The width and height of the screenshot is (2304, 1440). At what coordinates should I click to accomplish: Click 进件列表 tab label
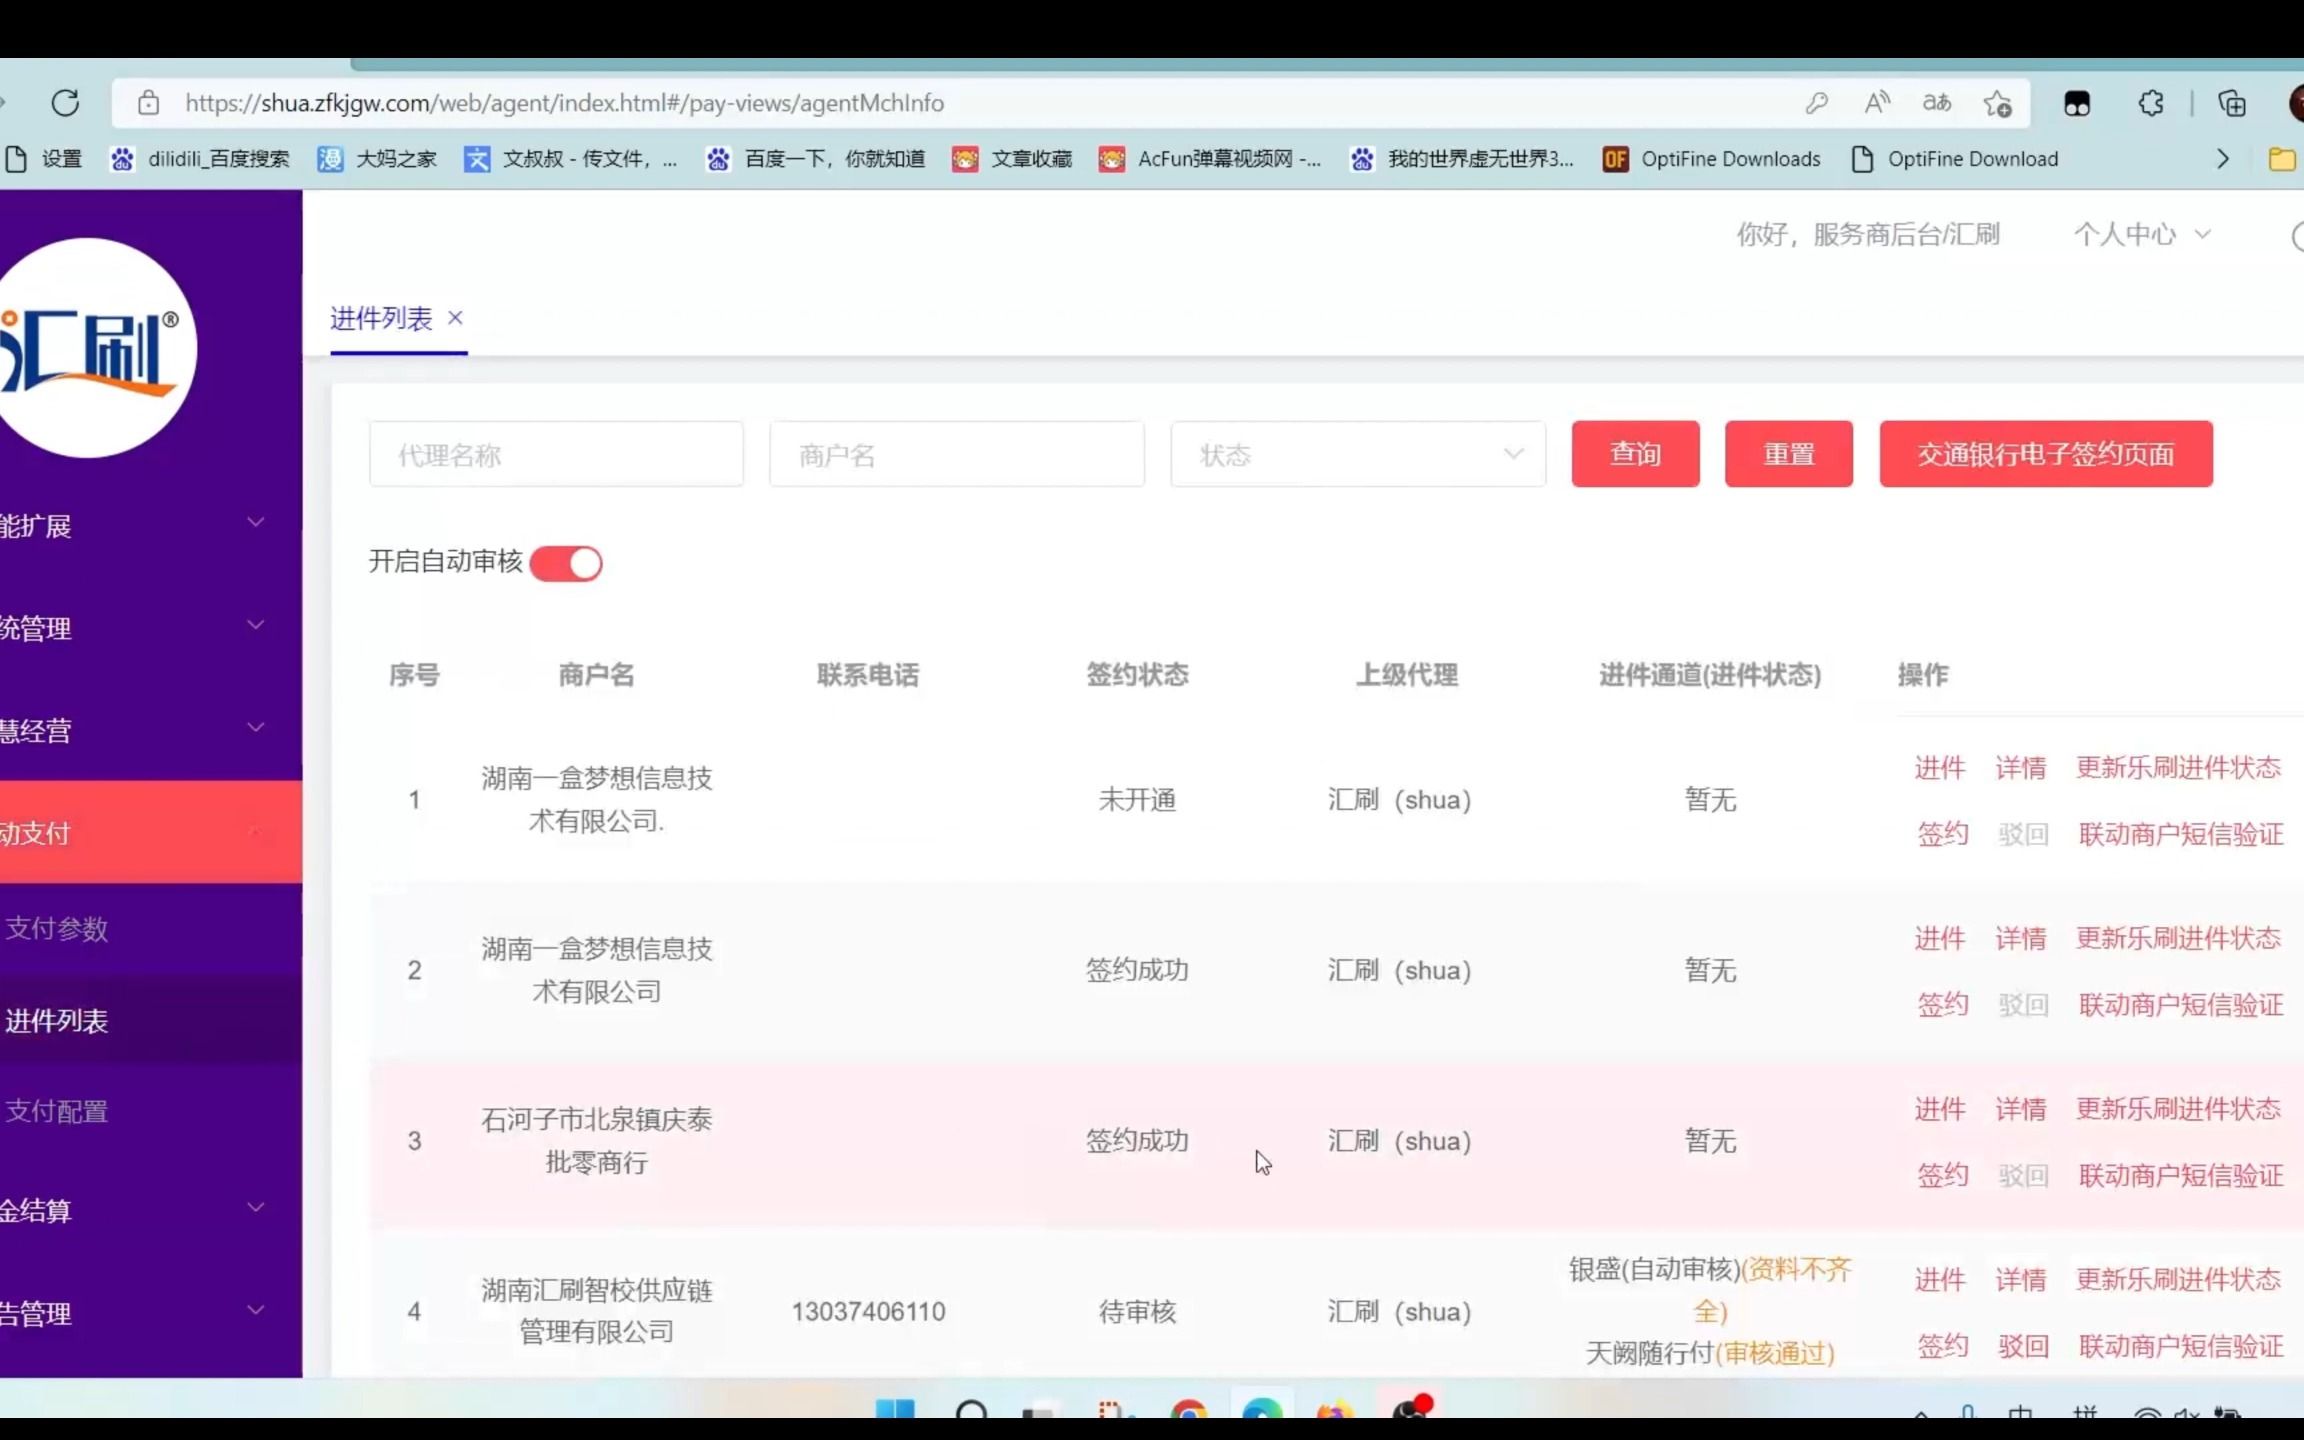(380, 319)
